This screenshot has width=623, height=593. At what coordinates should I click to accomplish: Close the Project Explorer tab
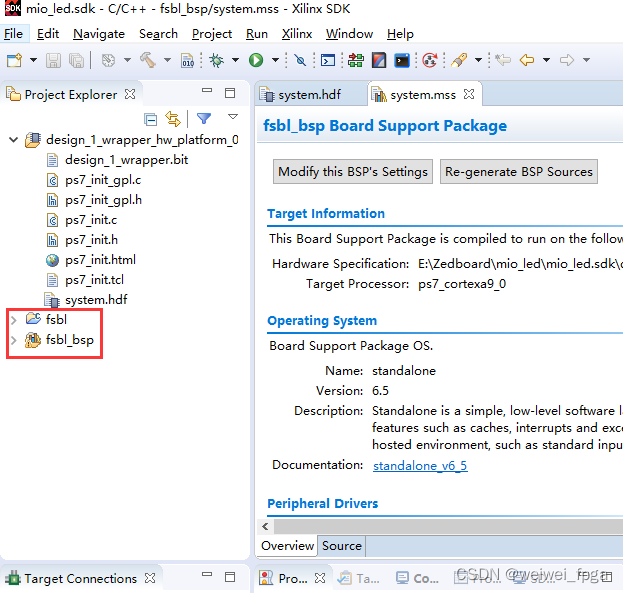point(130,94)
